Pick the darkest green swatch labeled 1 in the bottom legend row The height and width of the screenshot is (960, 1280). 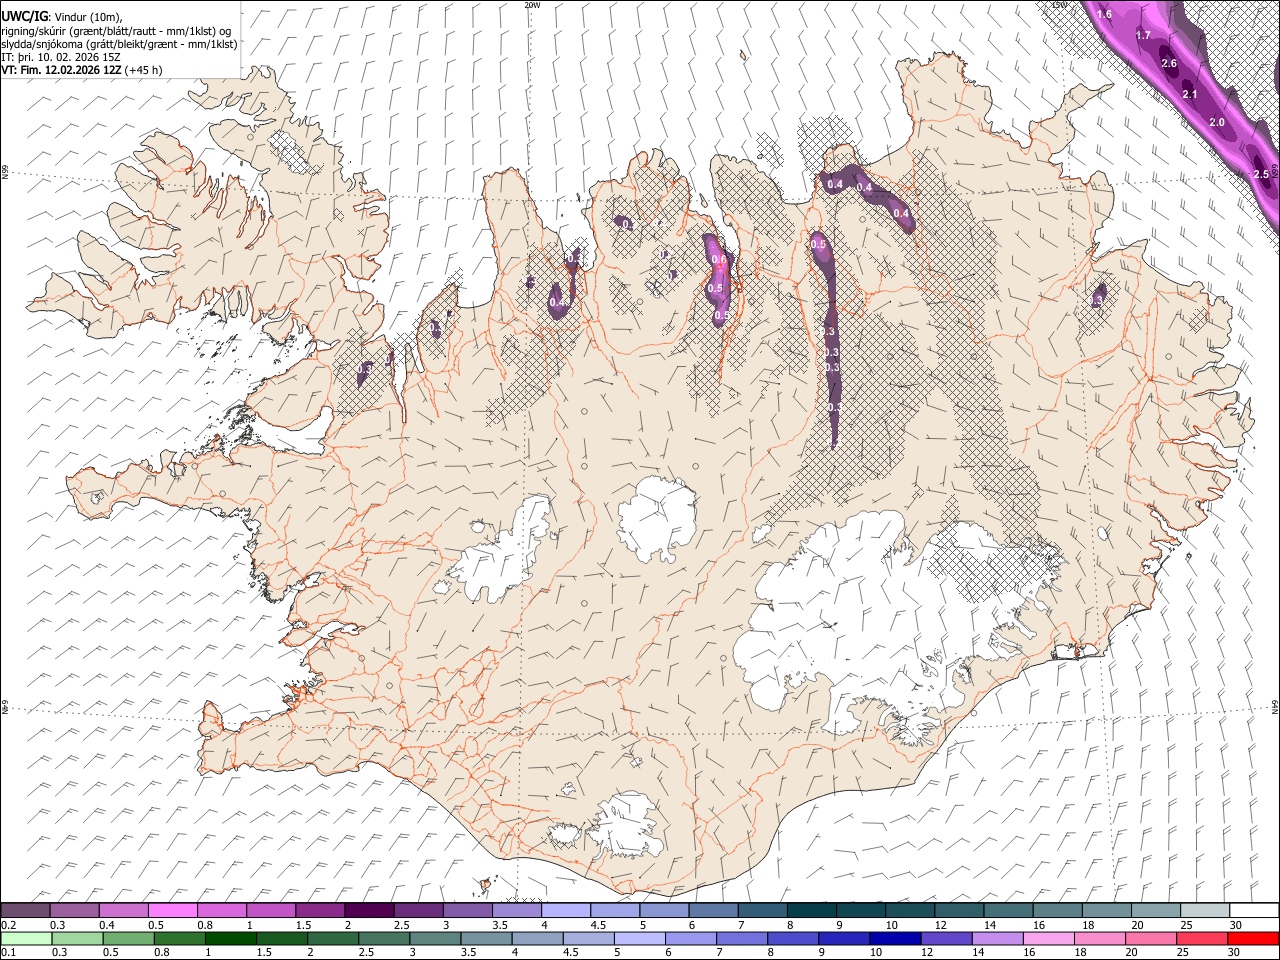pos(232,938)
